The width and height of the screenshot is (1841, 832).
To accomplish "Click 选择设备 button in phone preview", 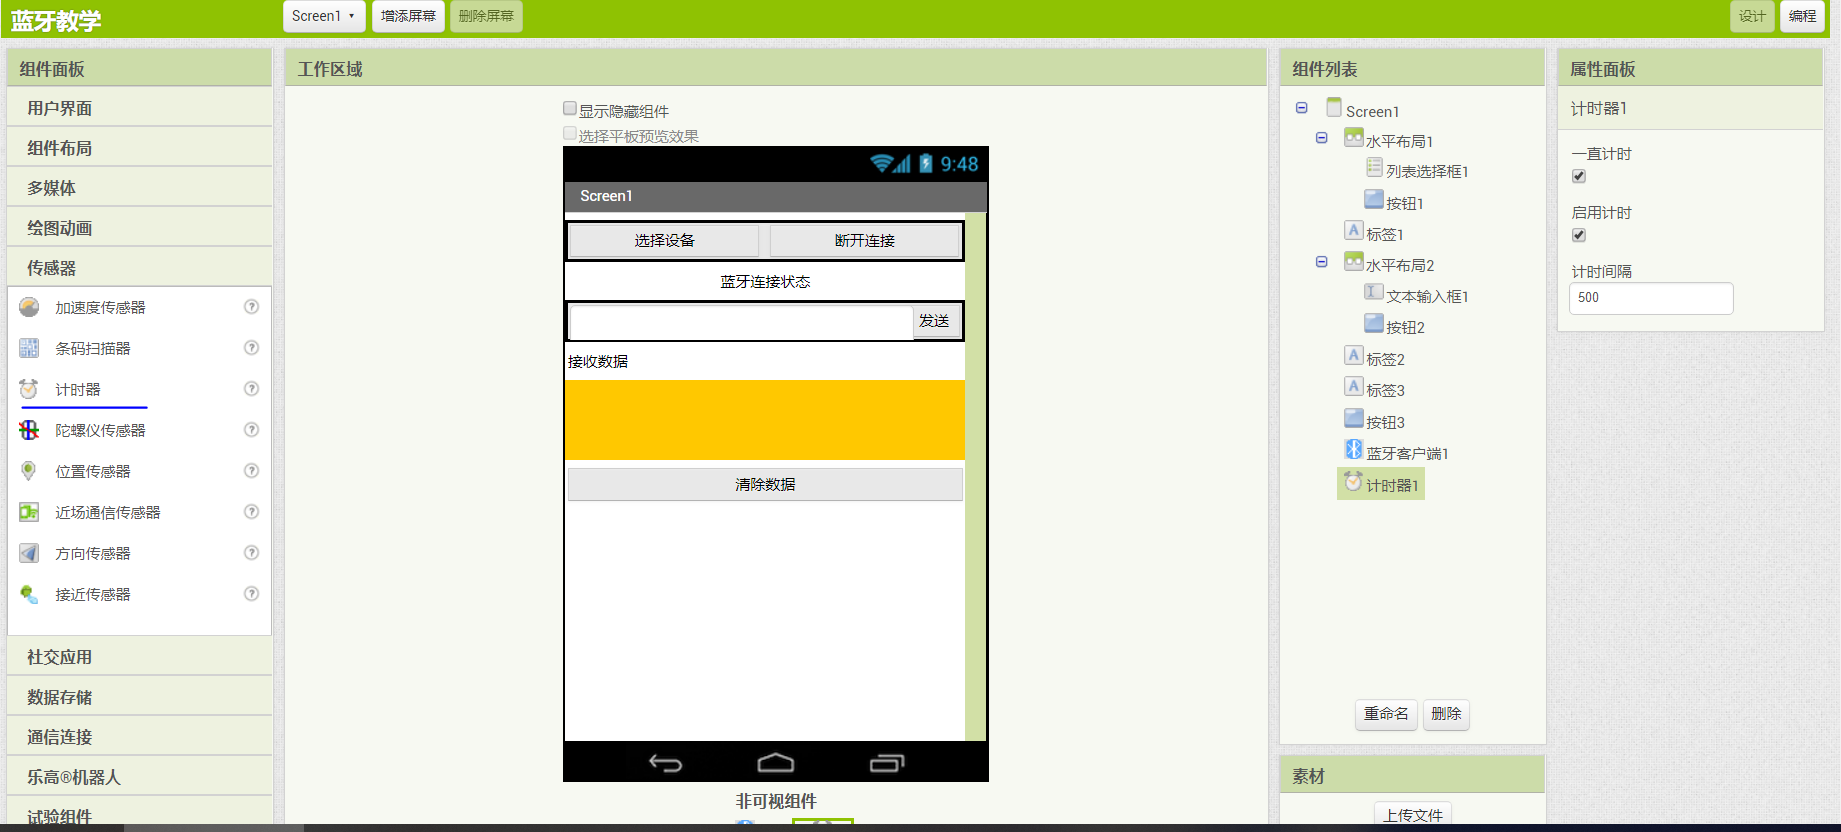I will [x=665, y=241].
